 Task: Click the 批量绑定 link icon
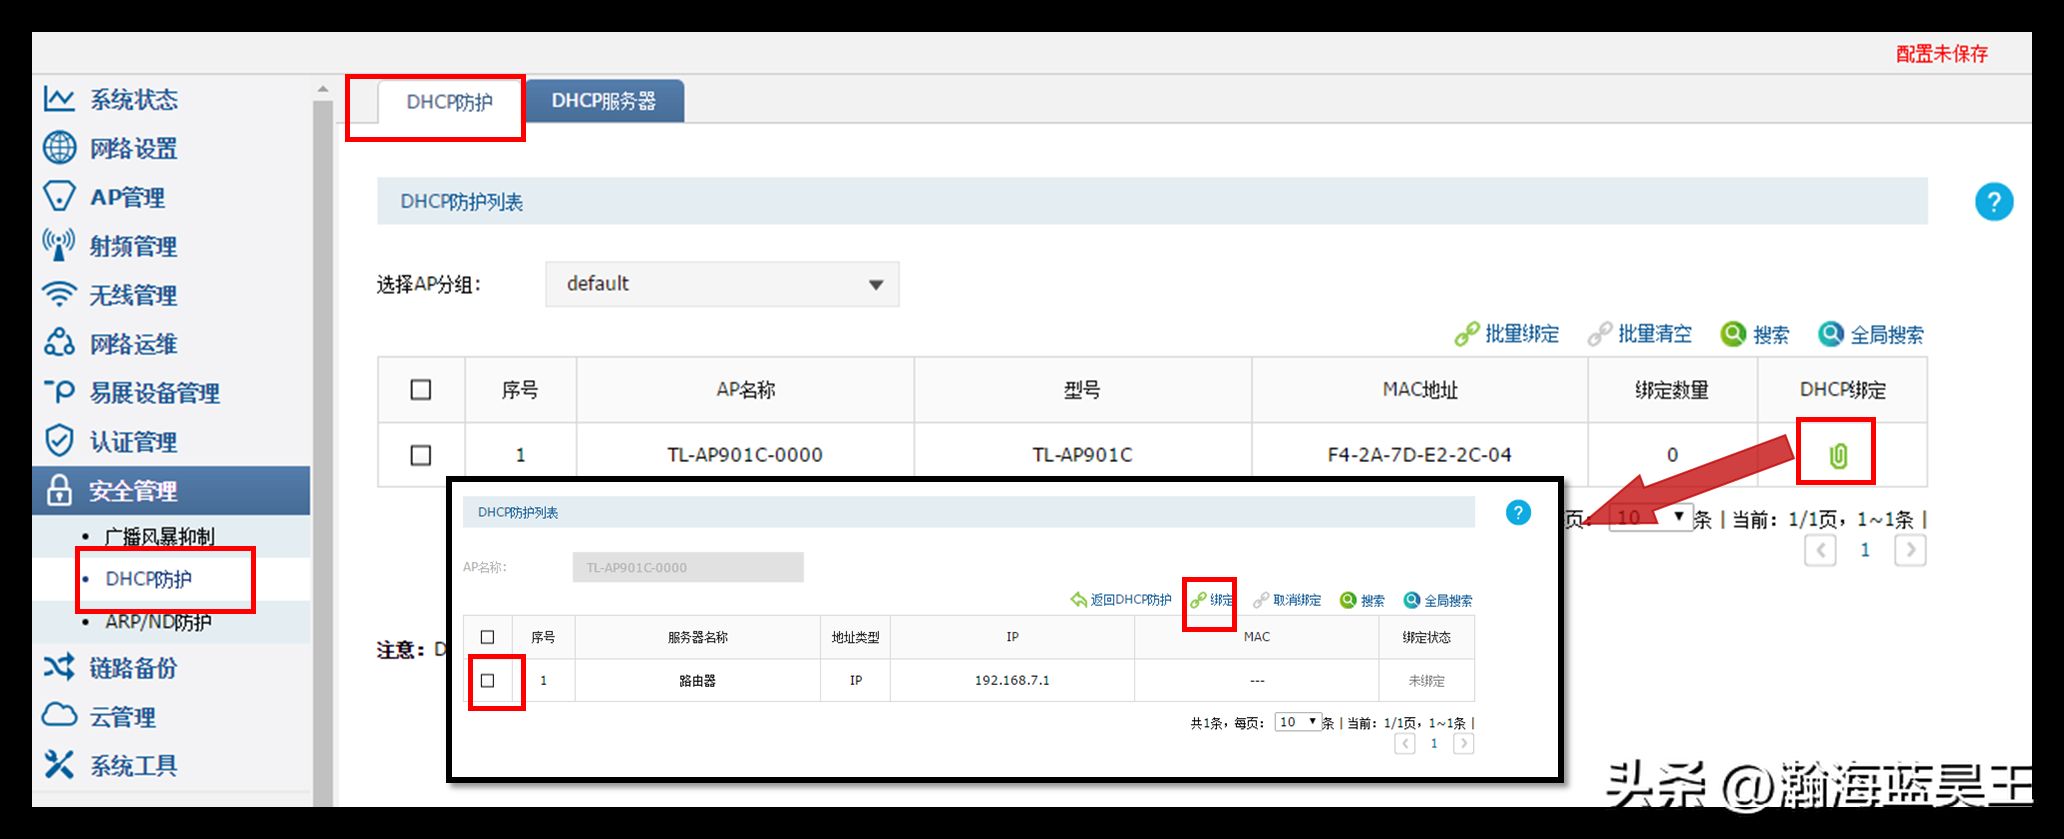click(x=1466, y=335)
